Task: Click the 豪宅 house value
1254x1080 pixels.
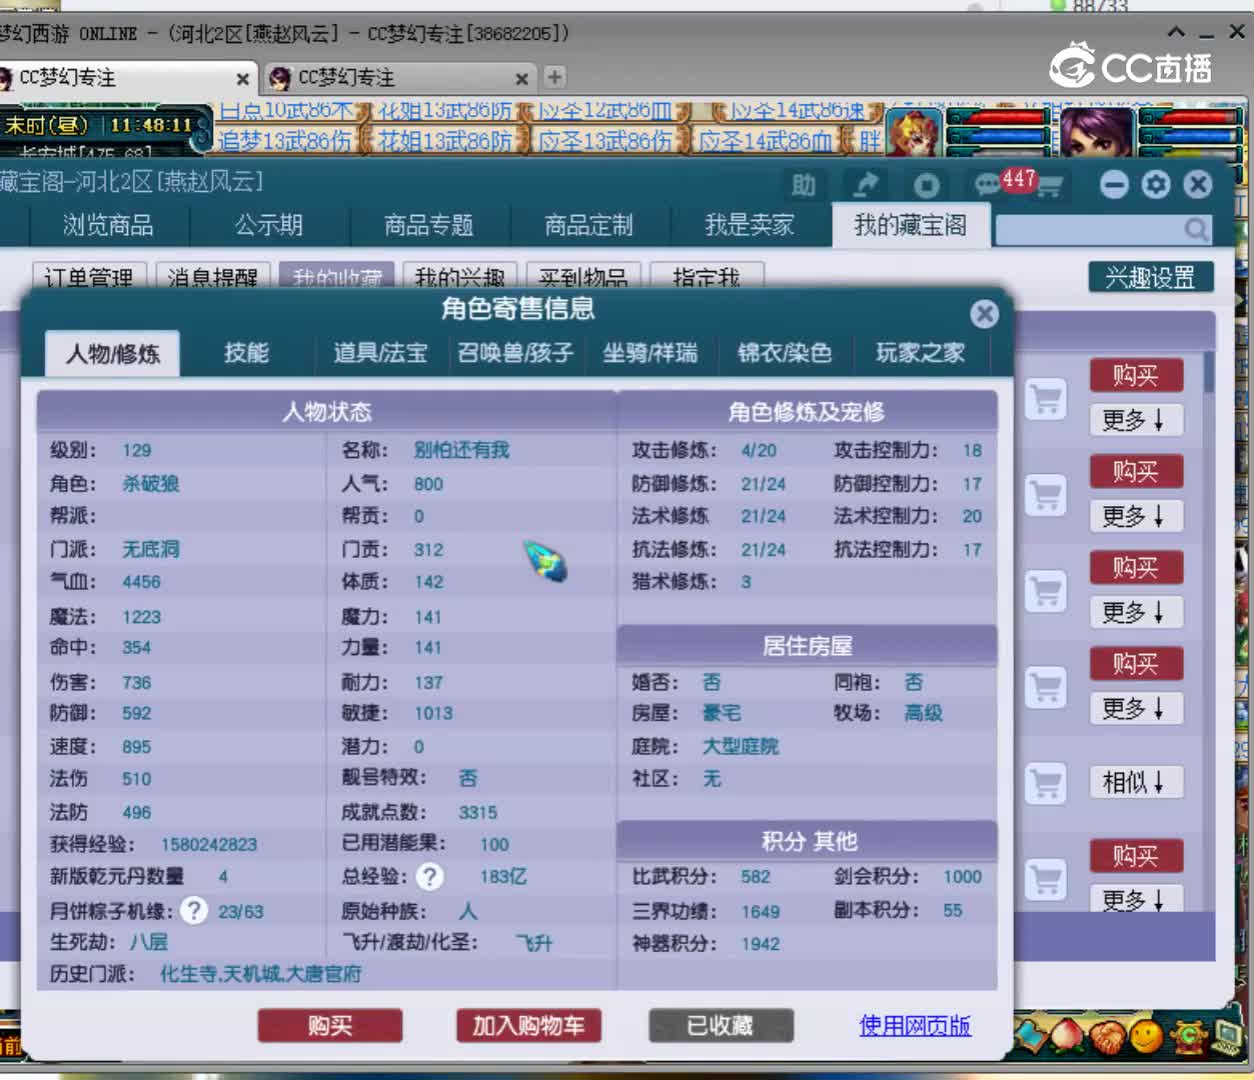Action: [721, 713]
